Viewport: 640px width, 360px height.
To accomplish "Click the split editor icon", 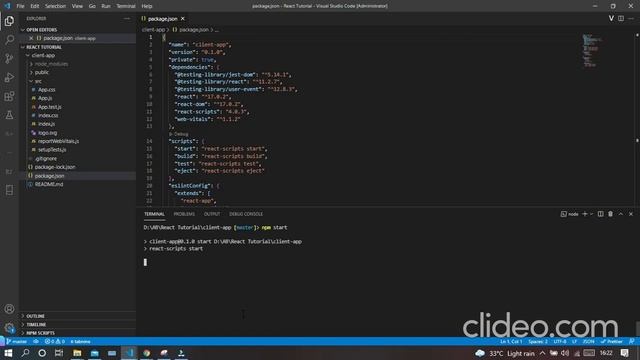I will tap(621, 18).
